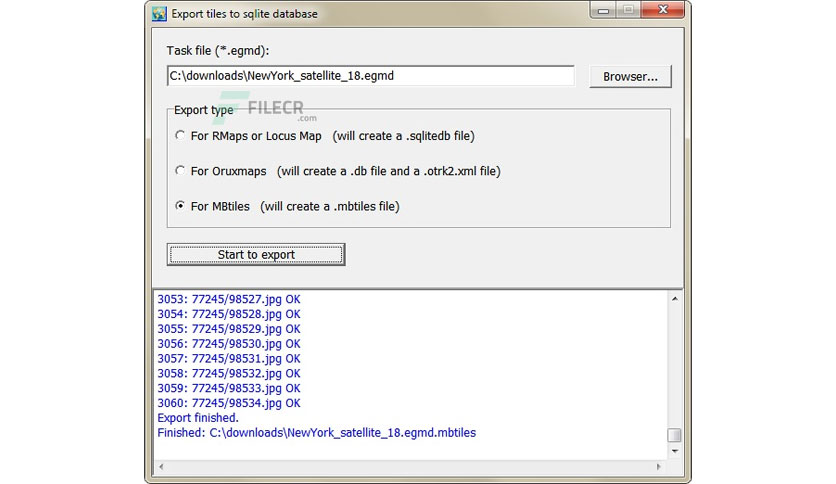Choose For MBtiles radio button
The image size is (836, 484).
(x=180, y=206)
